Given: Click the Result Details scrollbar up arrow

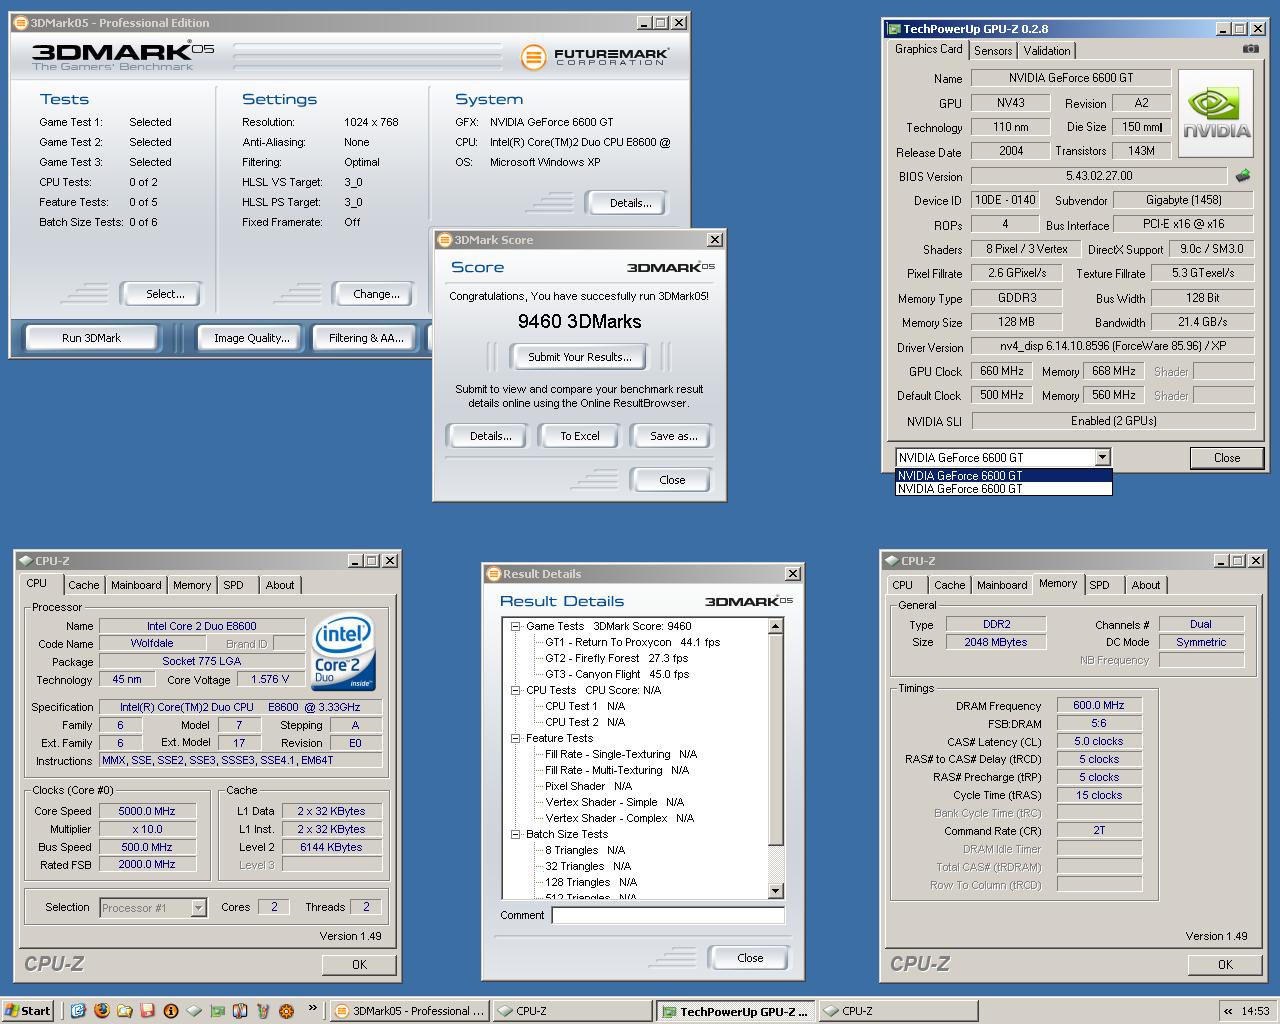Looking at the screenshot, I should (775, 626).
